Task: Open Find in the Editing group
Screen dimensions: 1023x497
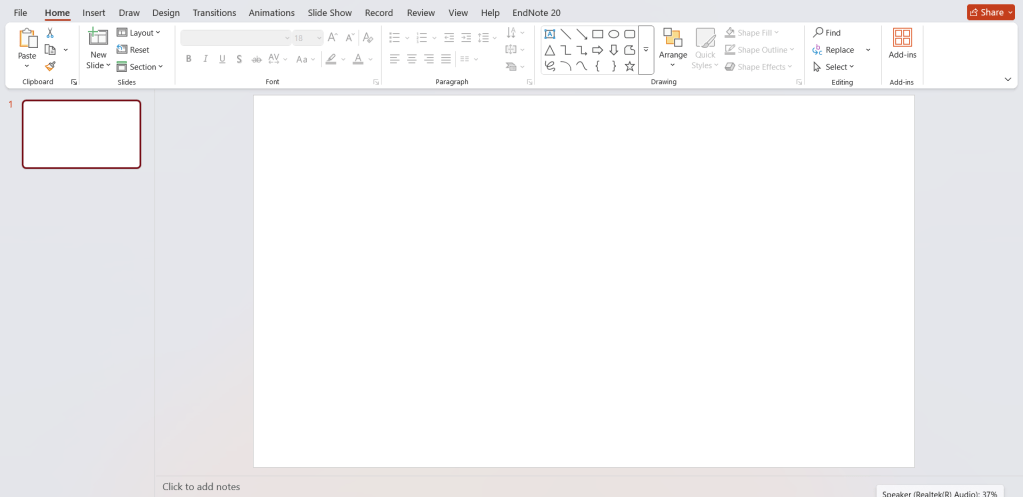Action: (x=827, y=33)
